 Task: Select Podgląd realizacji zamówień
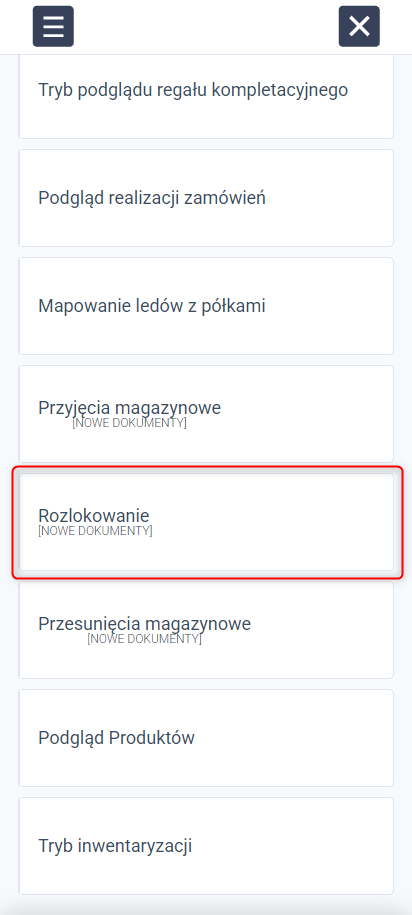coord(206,198)
